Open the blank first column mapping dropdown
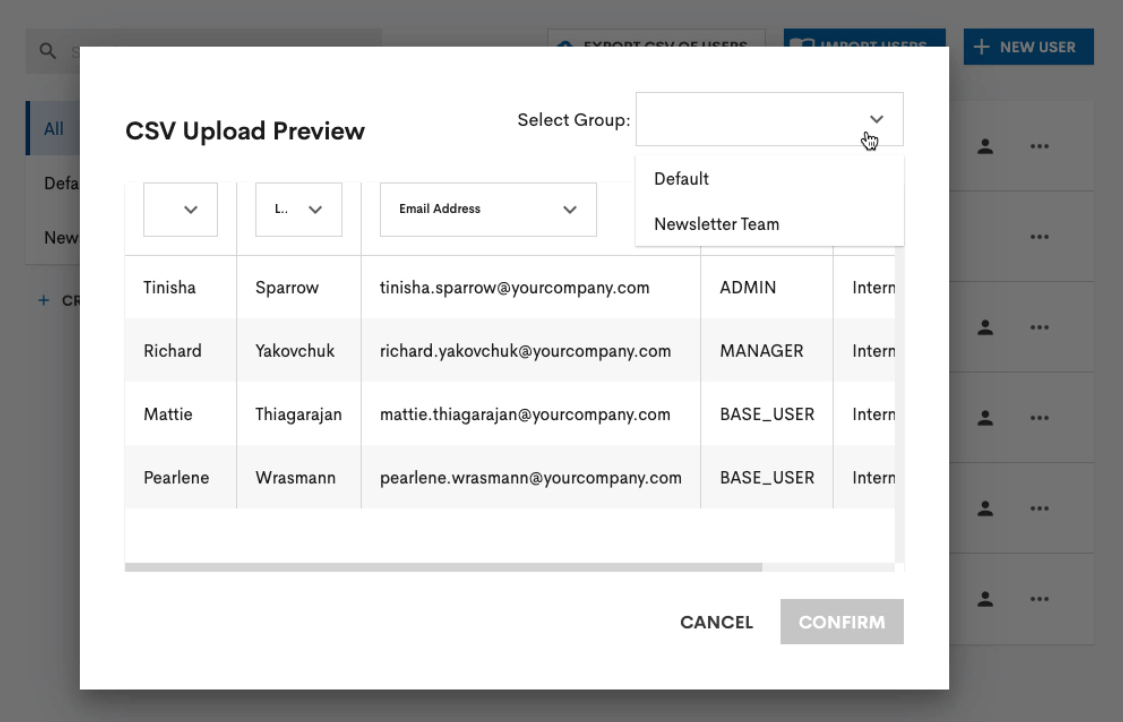Screen dimensions: 1123x722 (180, 209)
